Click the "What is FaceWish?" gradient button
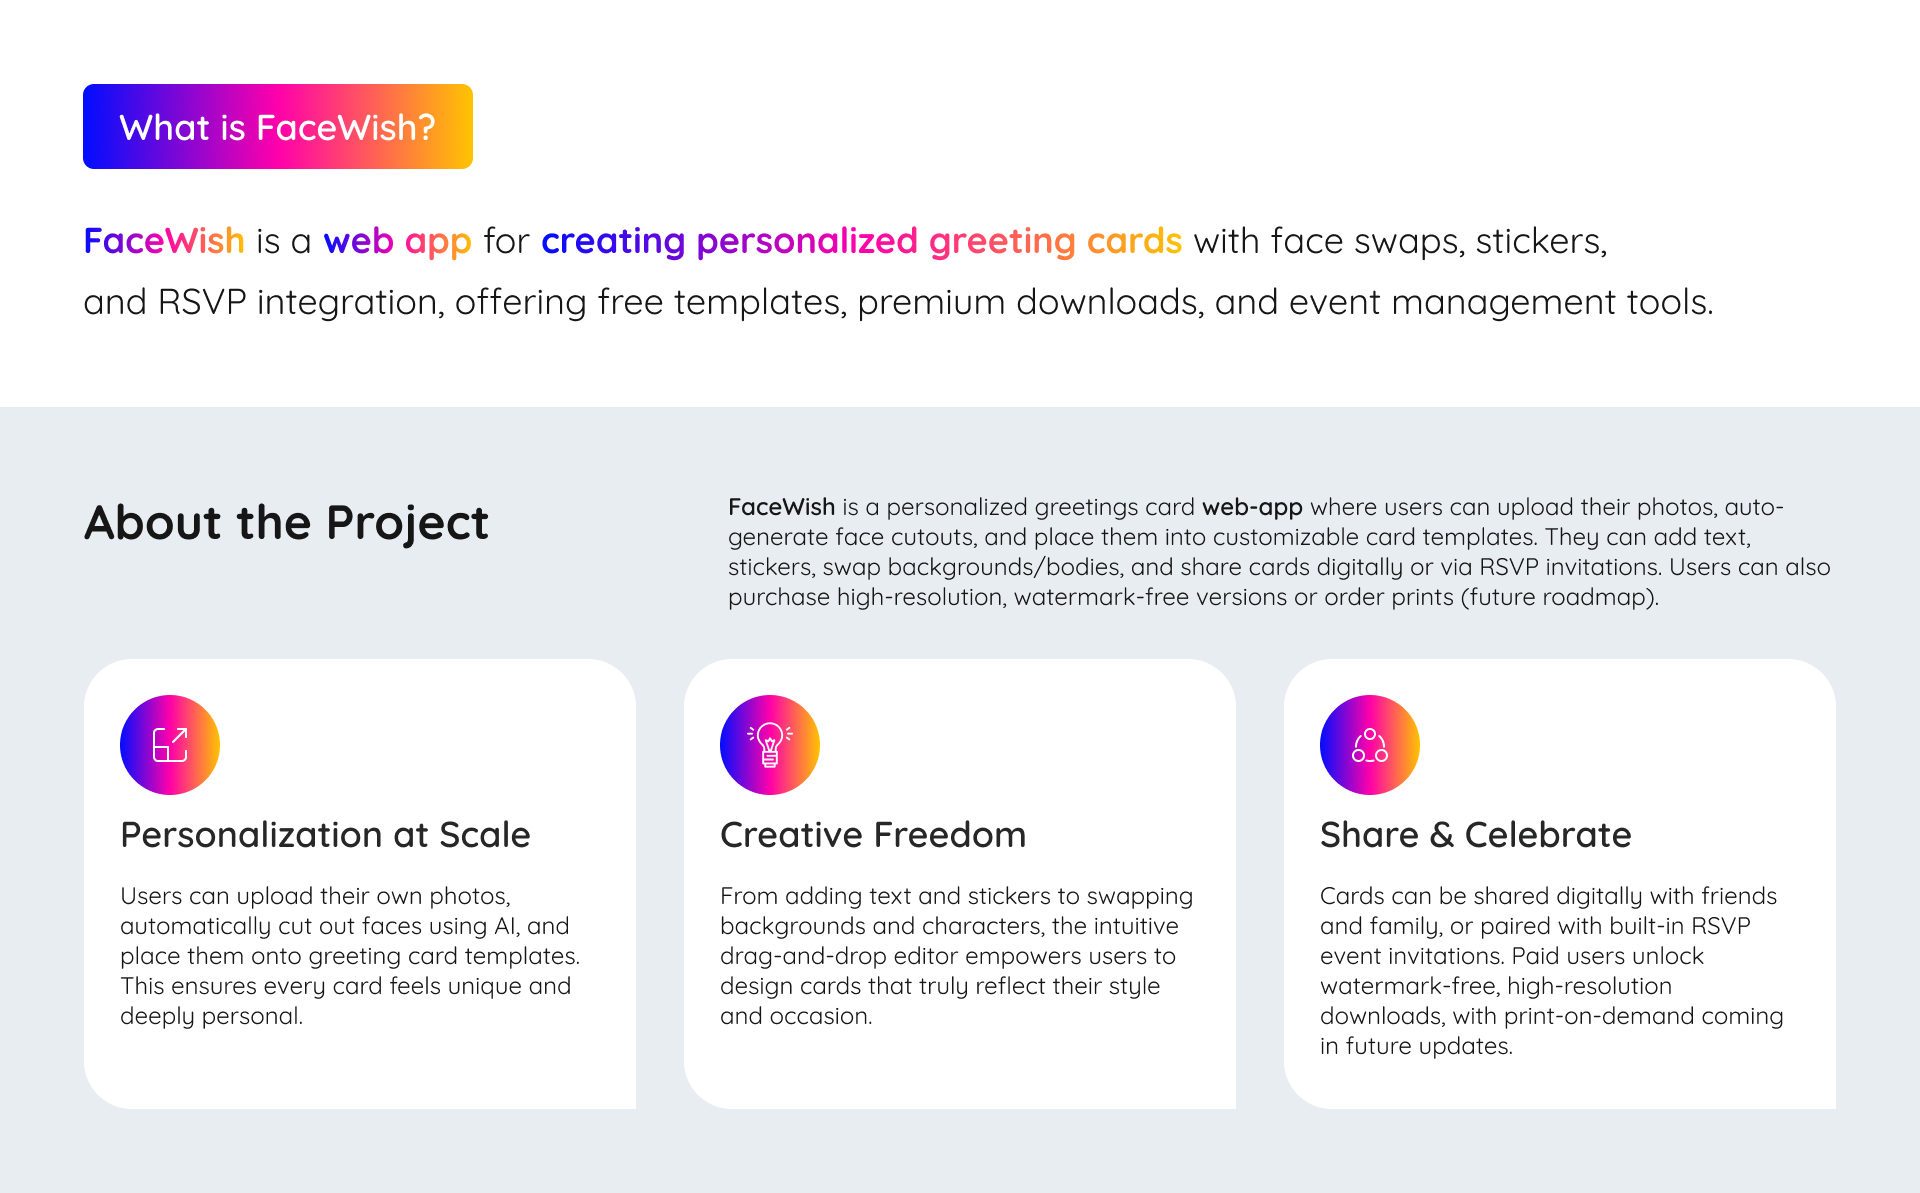The image size is (1920, 1193). pos(277,127)
